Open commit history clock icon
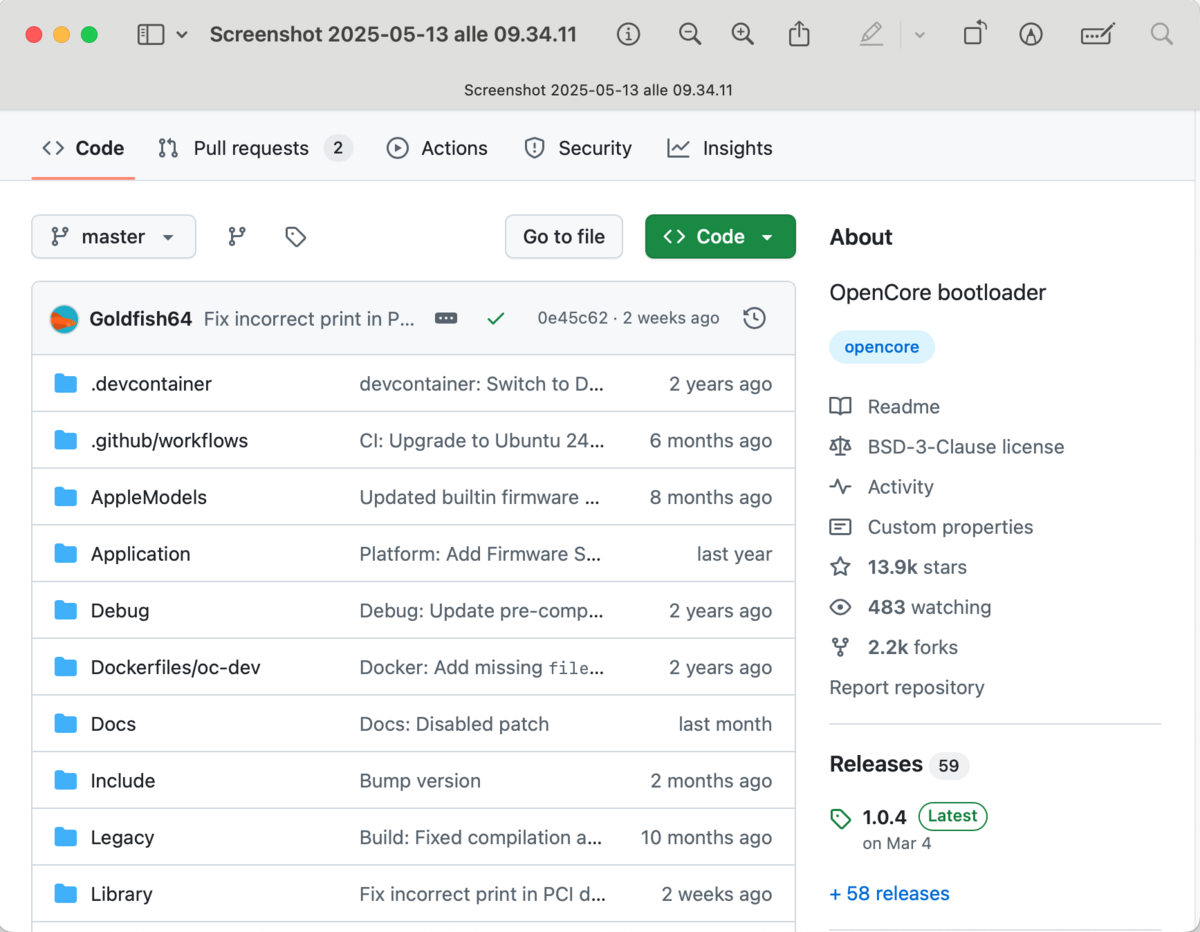This screenshot has height=932, width=1200. (x=755, y=319)
